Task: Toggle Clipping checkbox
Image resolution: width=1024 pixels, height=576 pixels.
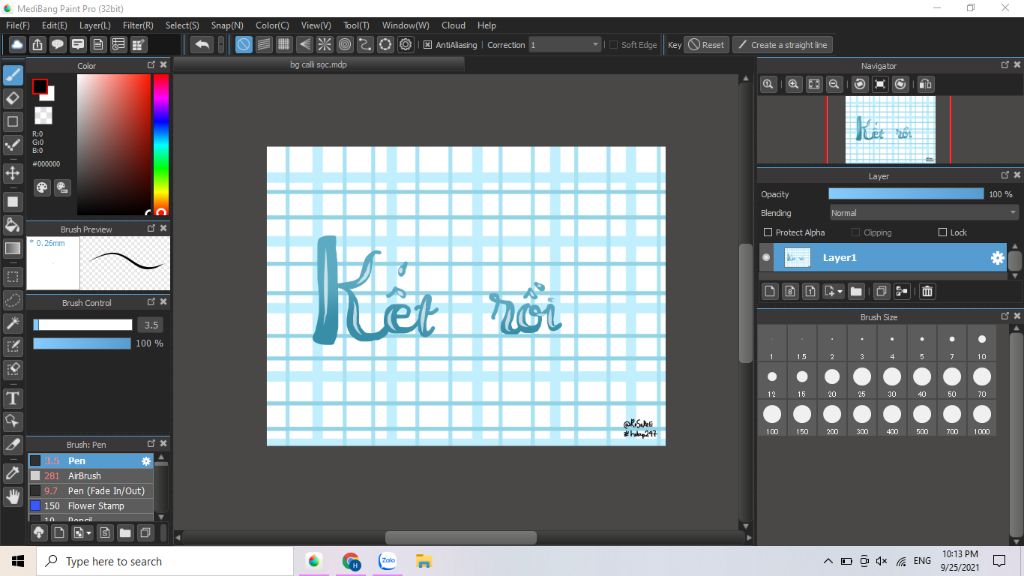Action: 856,232
